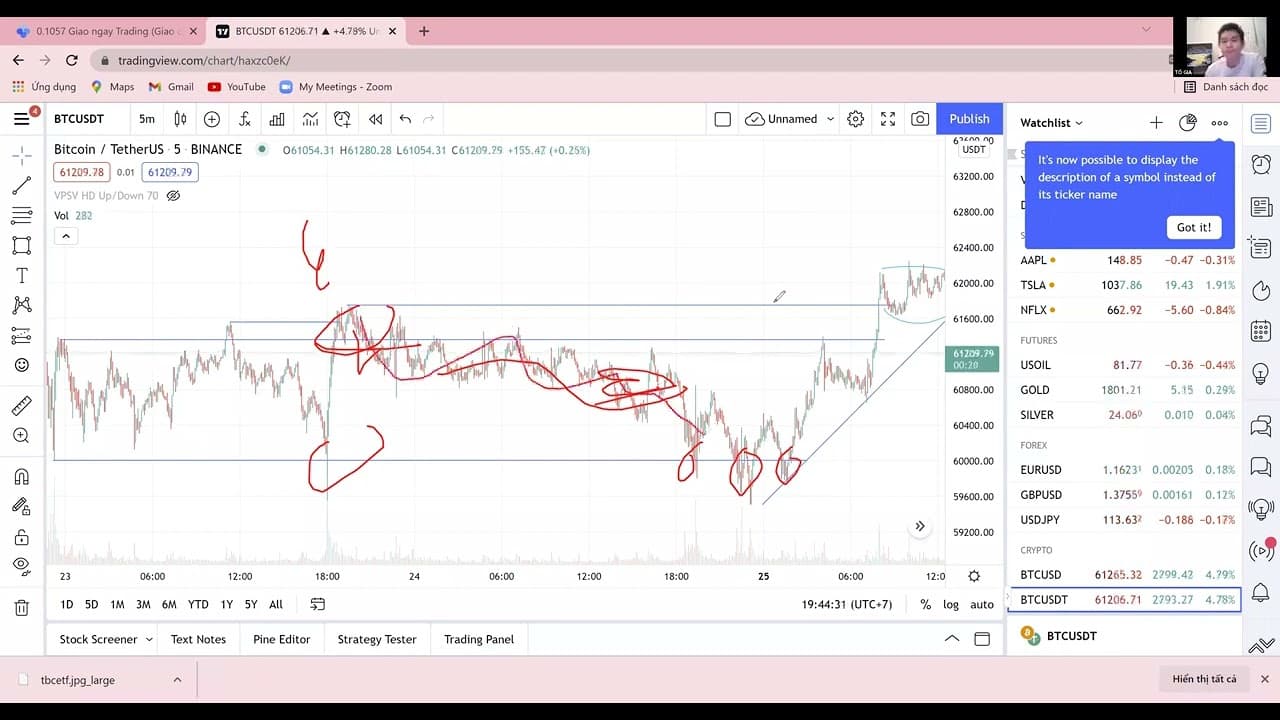Open the USDT currency selector

tap(974, 150)
